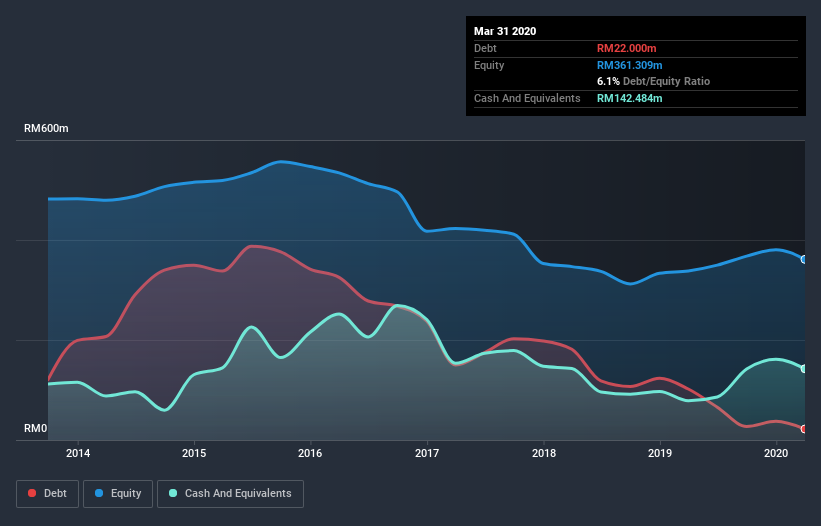Click the RM361.309m equity value
Screen dimensions: 821x526
629,65
